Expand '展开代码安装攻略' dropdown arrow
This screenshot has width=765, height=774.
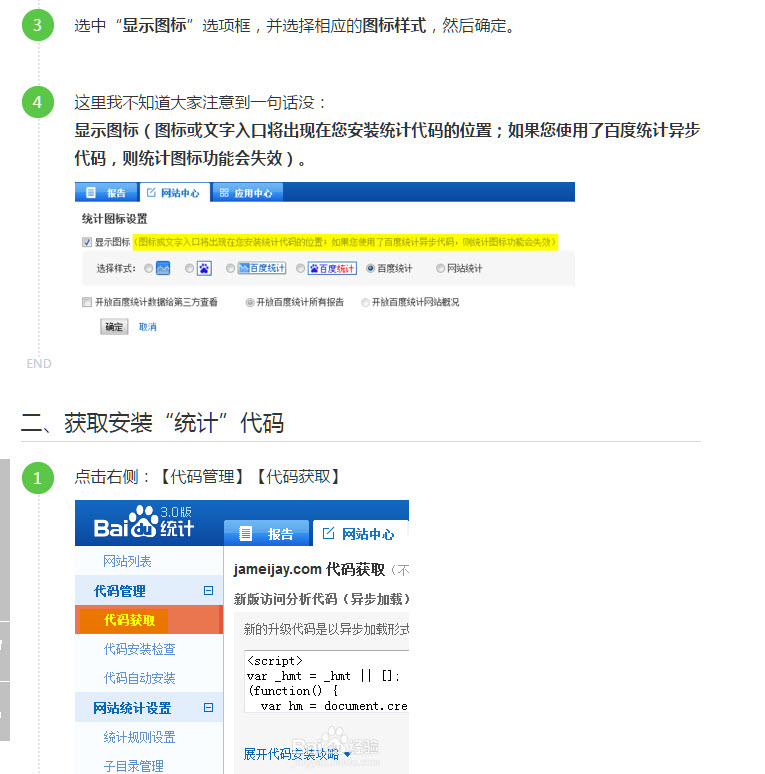point(347,754)
